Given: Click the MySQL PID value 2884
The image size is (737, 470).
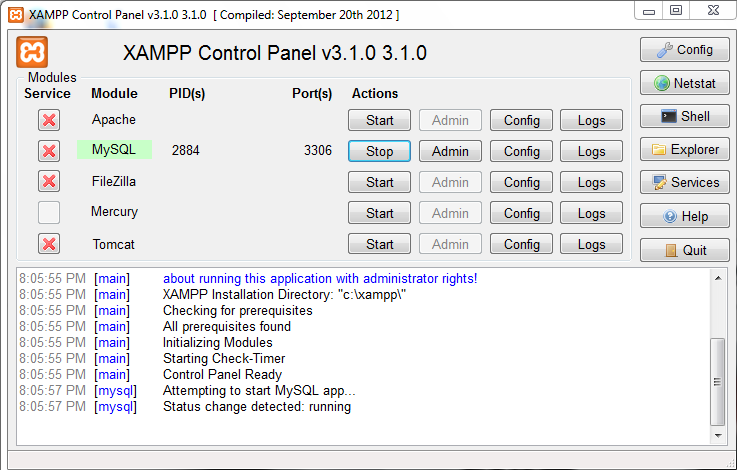Looking at the screenshot, I should click(x=186, y=150).
